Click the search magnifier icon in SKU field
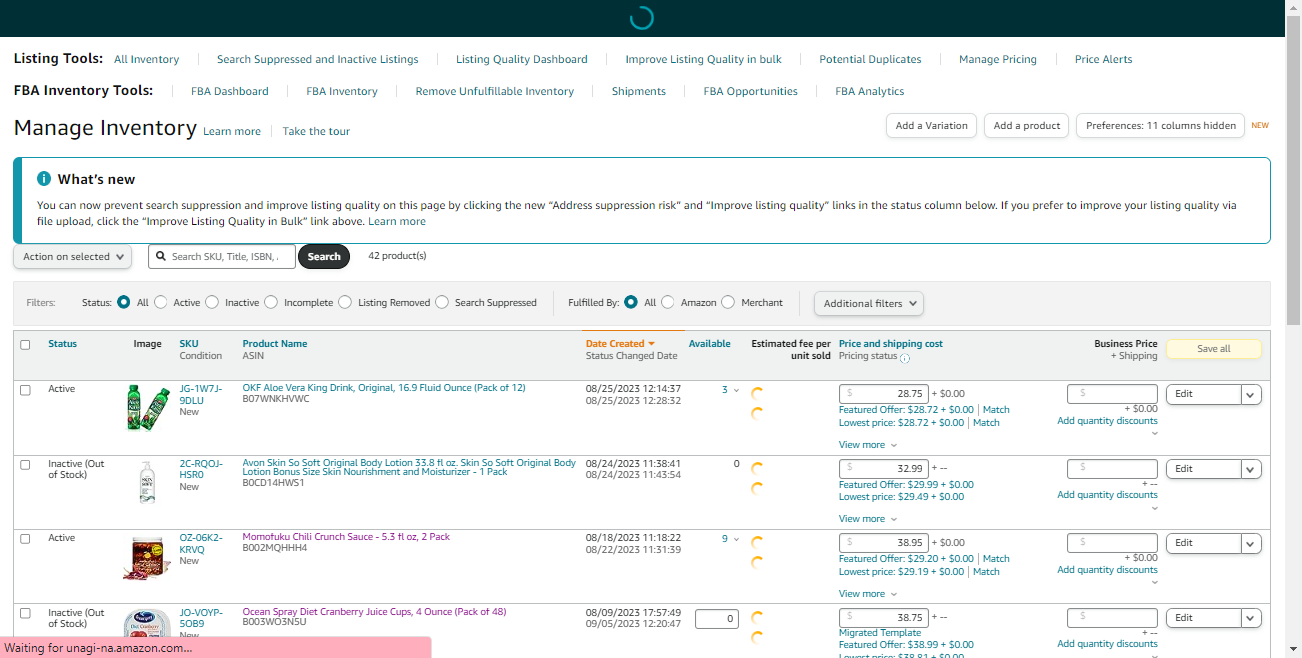 [x=160, y=257]
